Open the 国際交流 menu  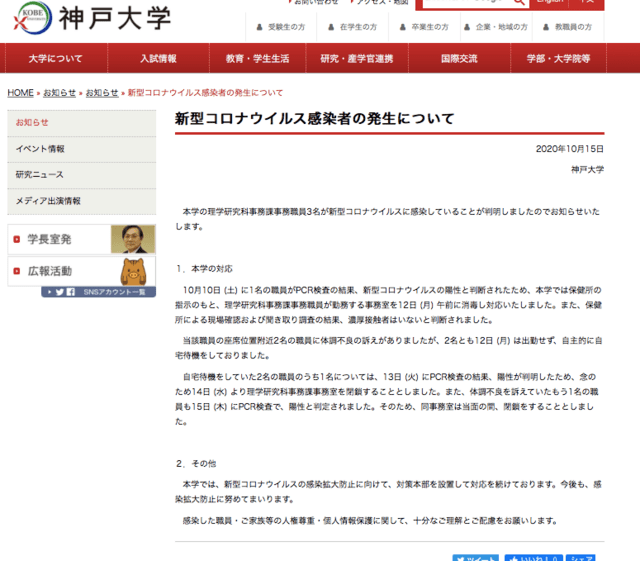459,58
